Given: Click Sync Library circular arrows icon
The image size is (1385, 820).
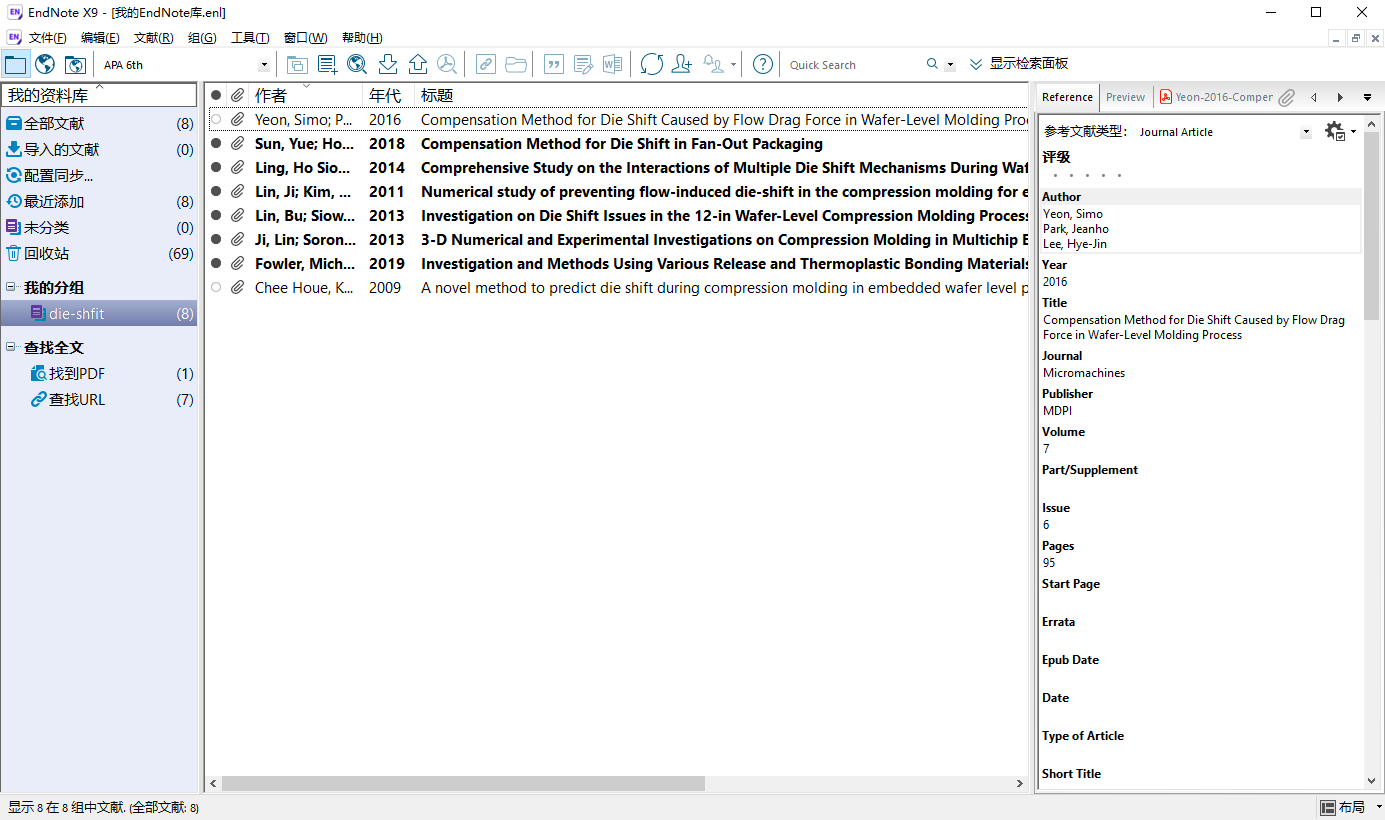Looking at the screenshot, I should coord(652,65).
